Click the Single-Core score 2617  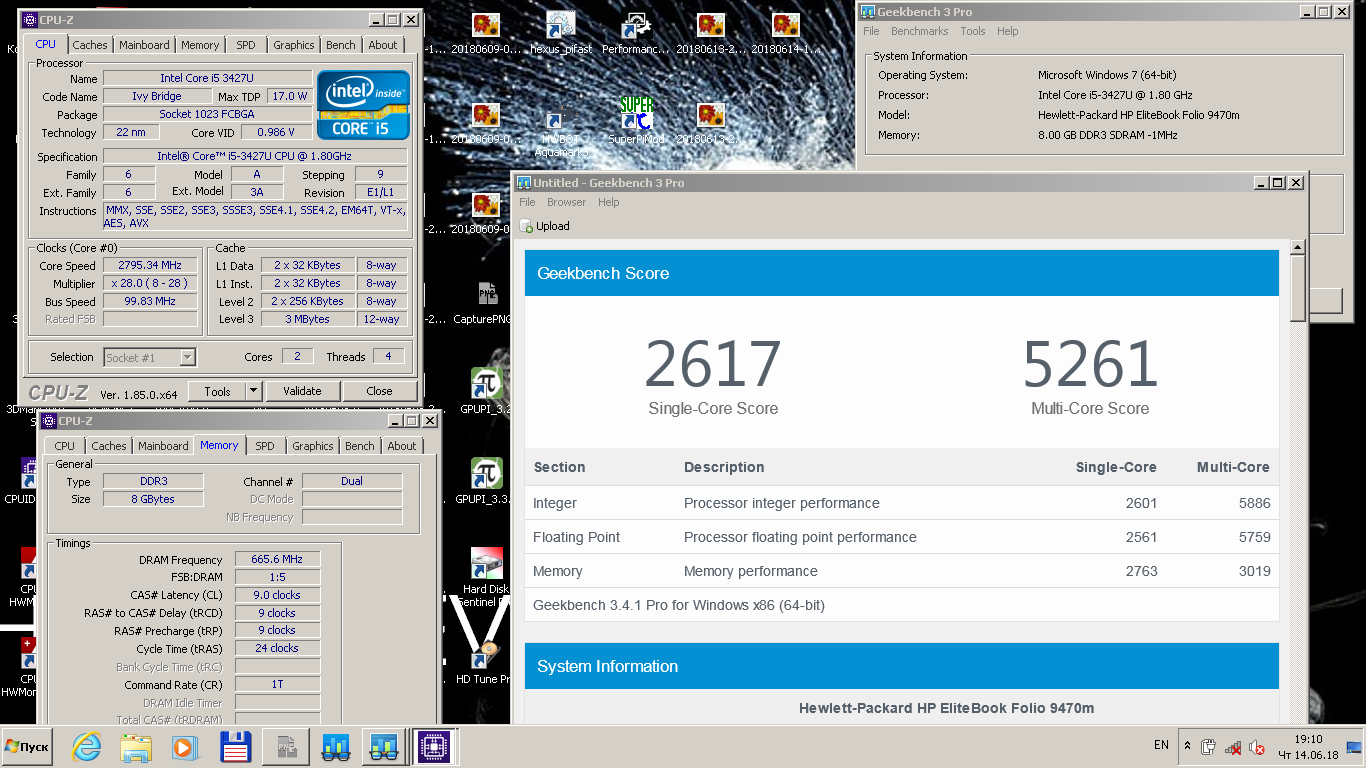pyautogui.click(x=712, y=364)
